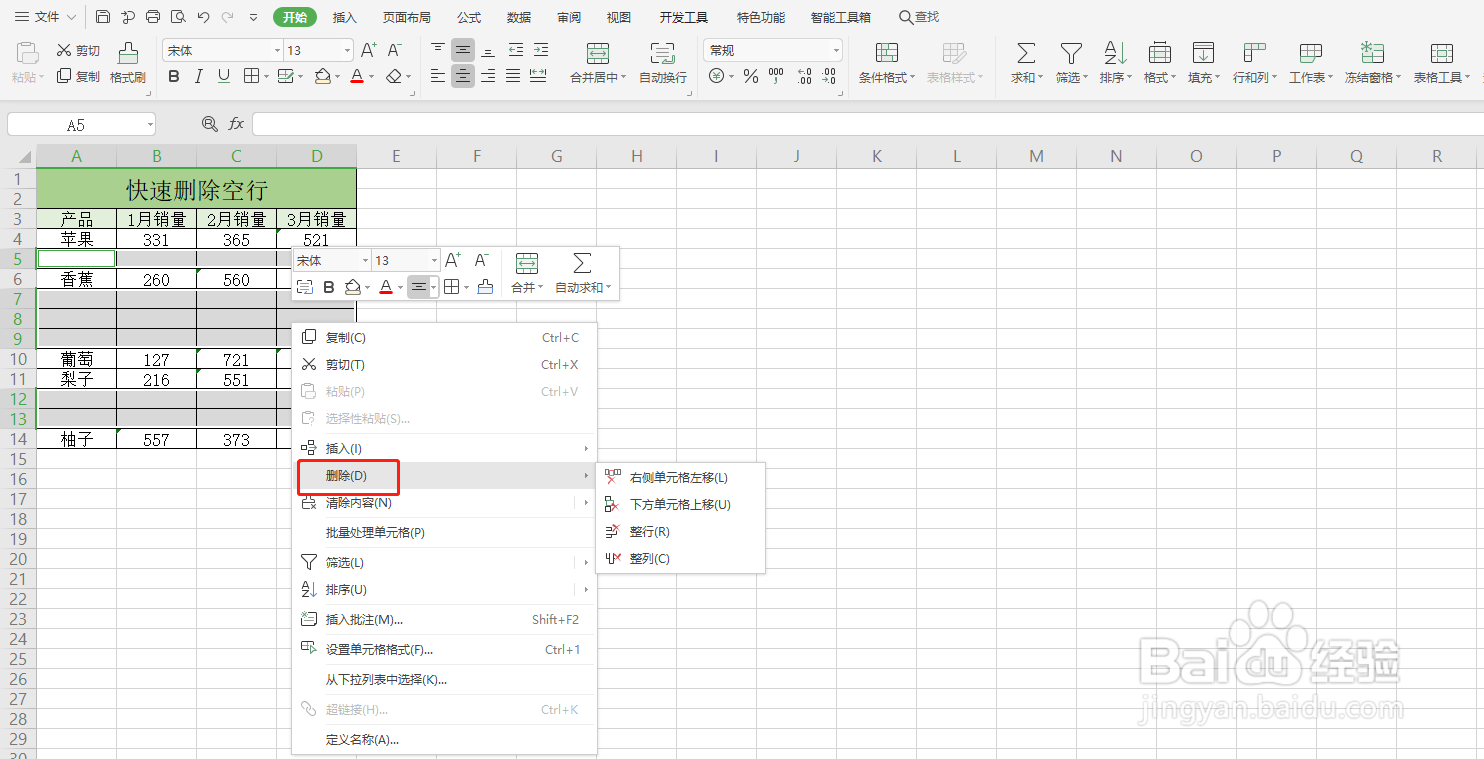The image size is (1484, 759).
Task: Toggle Italic formatting in the ribbon
Action: 199,76
